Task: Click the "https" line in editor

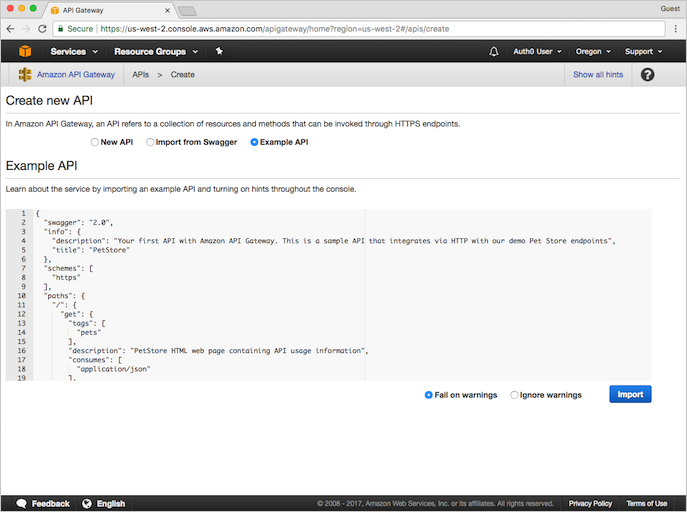Action: pyautogui.click(x=66, y=278)
